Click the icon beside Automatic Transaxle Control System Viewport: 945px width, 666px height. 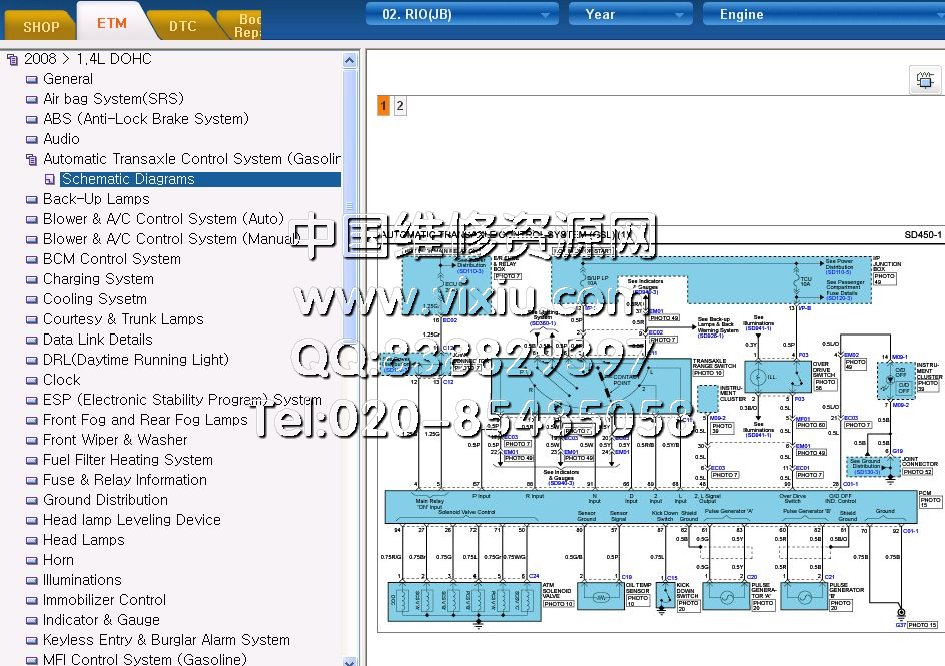pos(31,159)
